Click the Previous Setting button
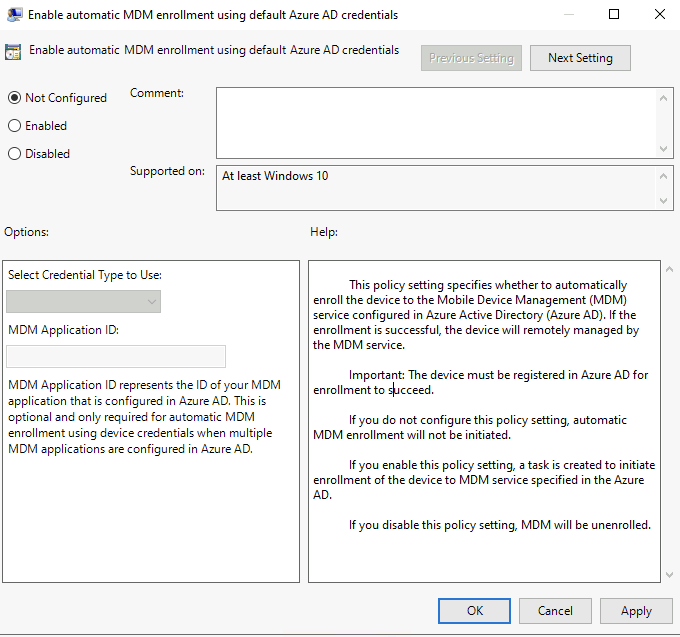This screenshot has height=637, width=680. tap(471, 58)
